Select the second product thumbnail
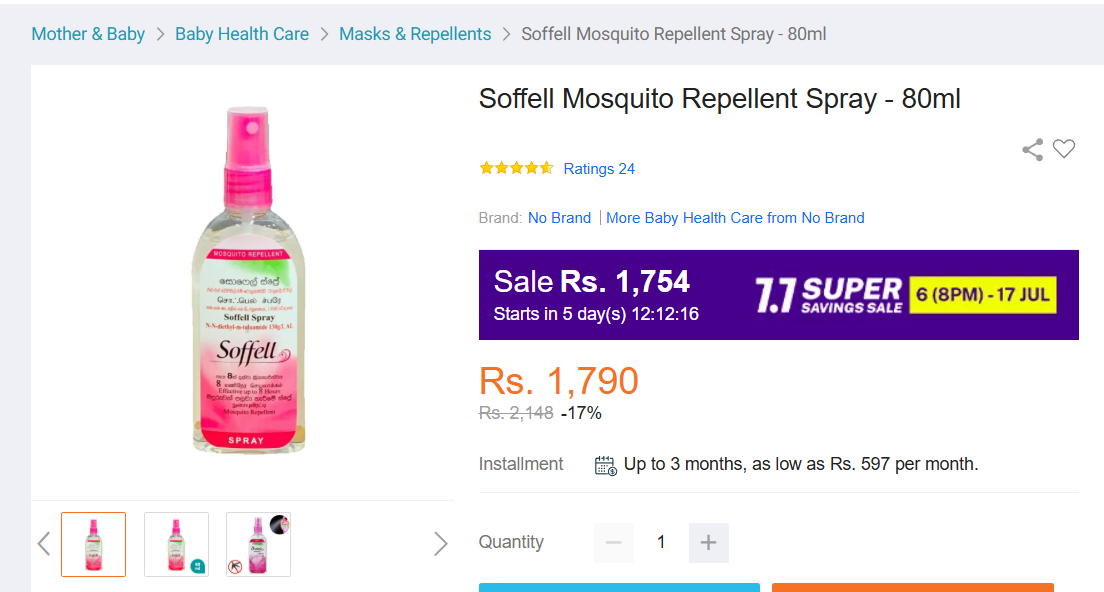 coord(176,544)
